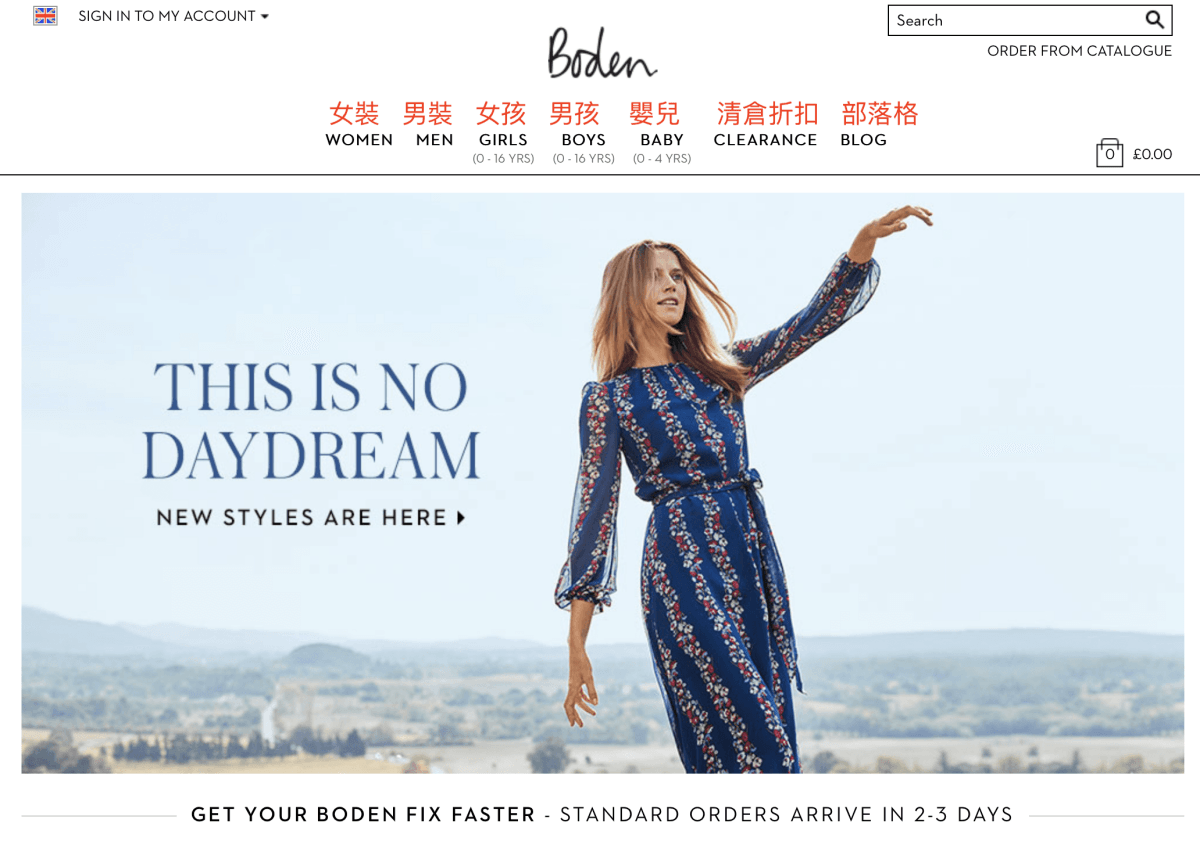Image resolution: width=1200 pixels, height=841 pixels.
Task: Click the This Is No Daydream banner image
Action: coord(602,483)
